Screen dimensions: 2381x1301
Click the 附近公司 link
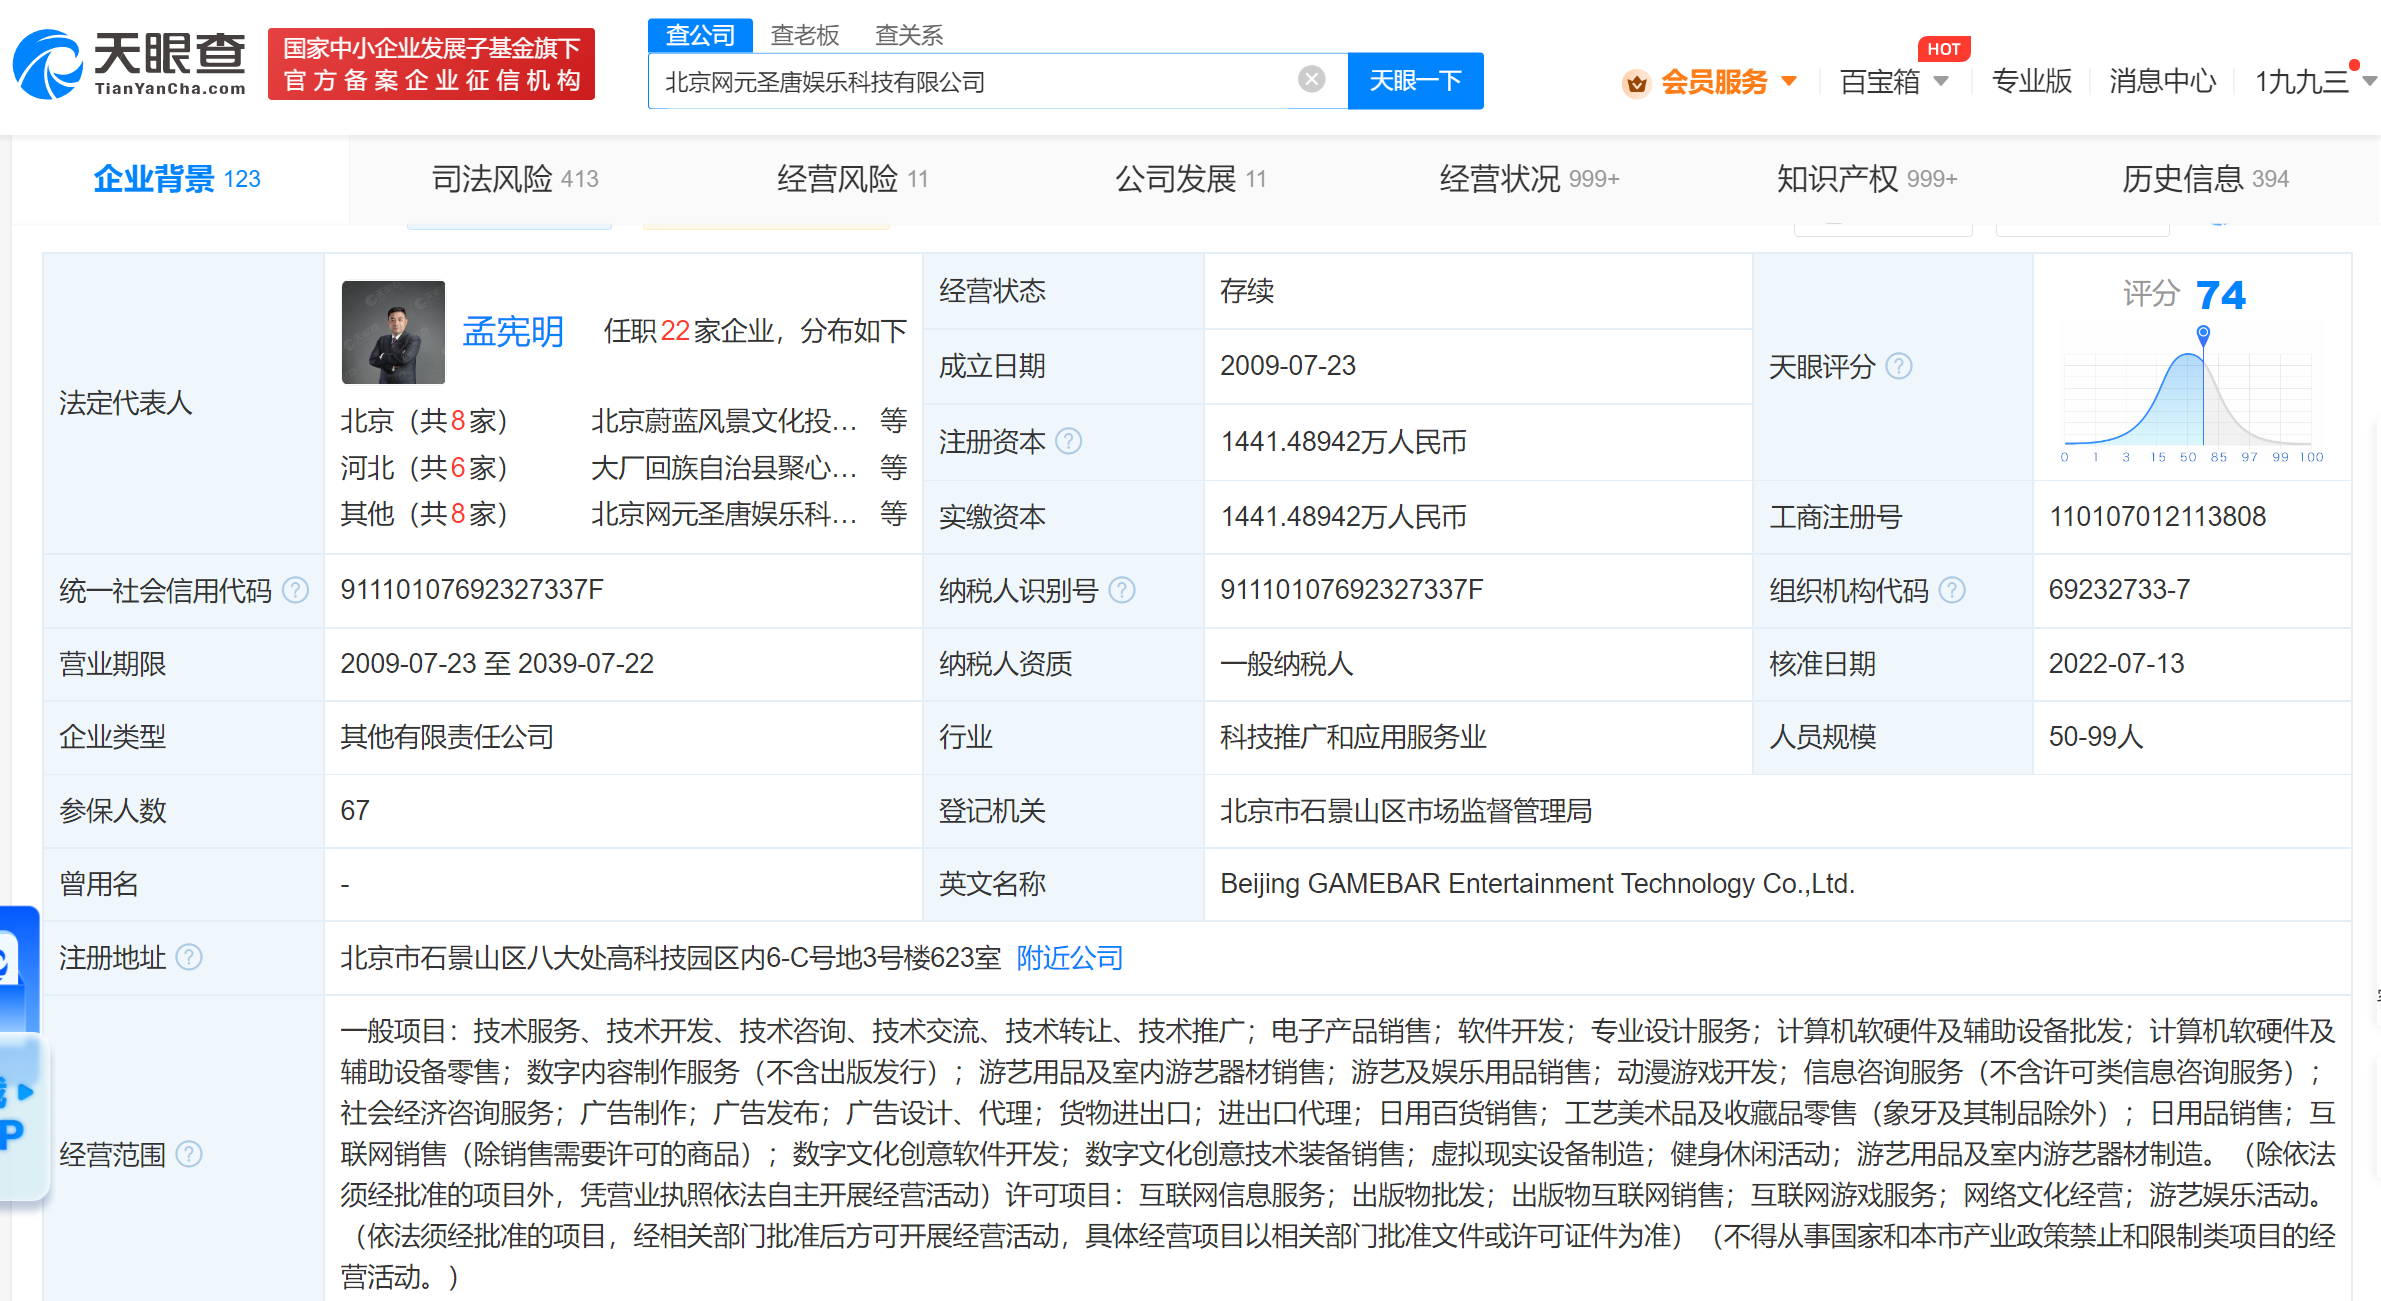tap(1070, 958)
